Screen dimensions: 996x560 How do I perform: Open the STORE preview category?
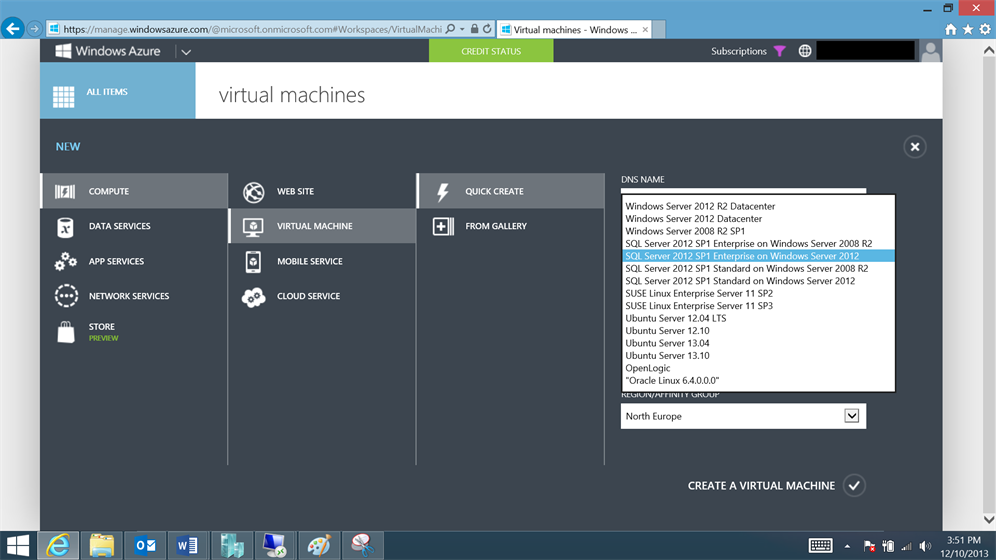[135, 331]
